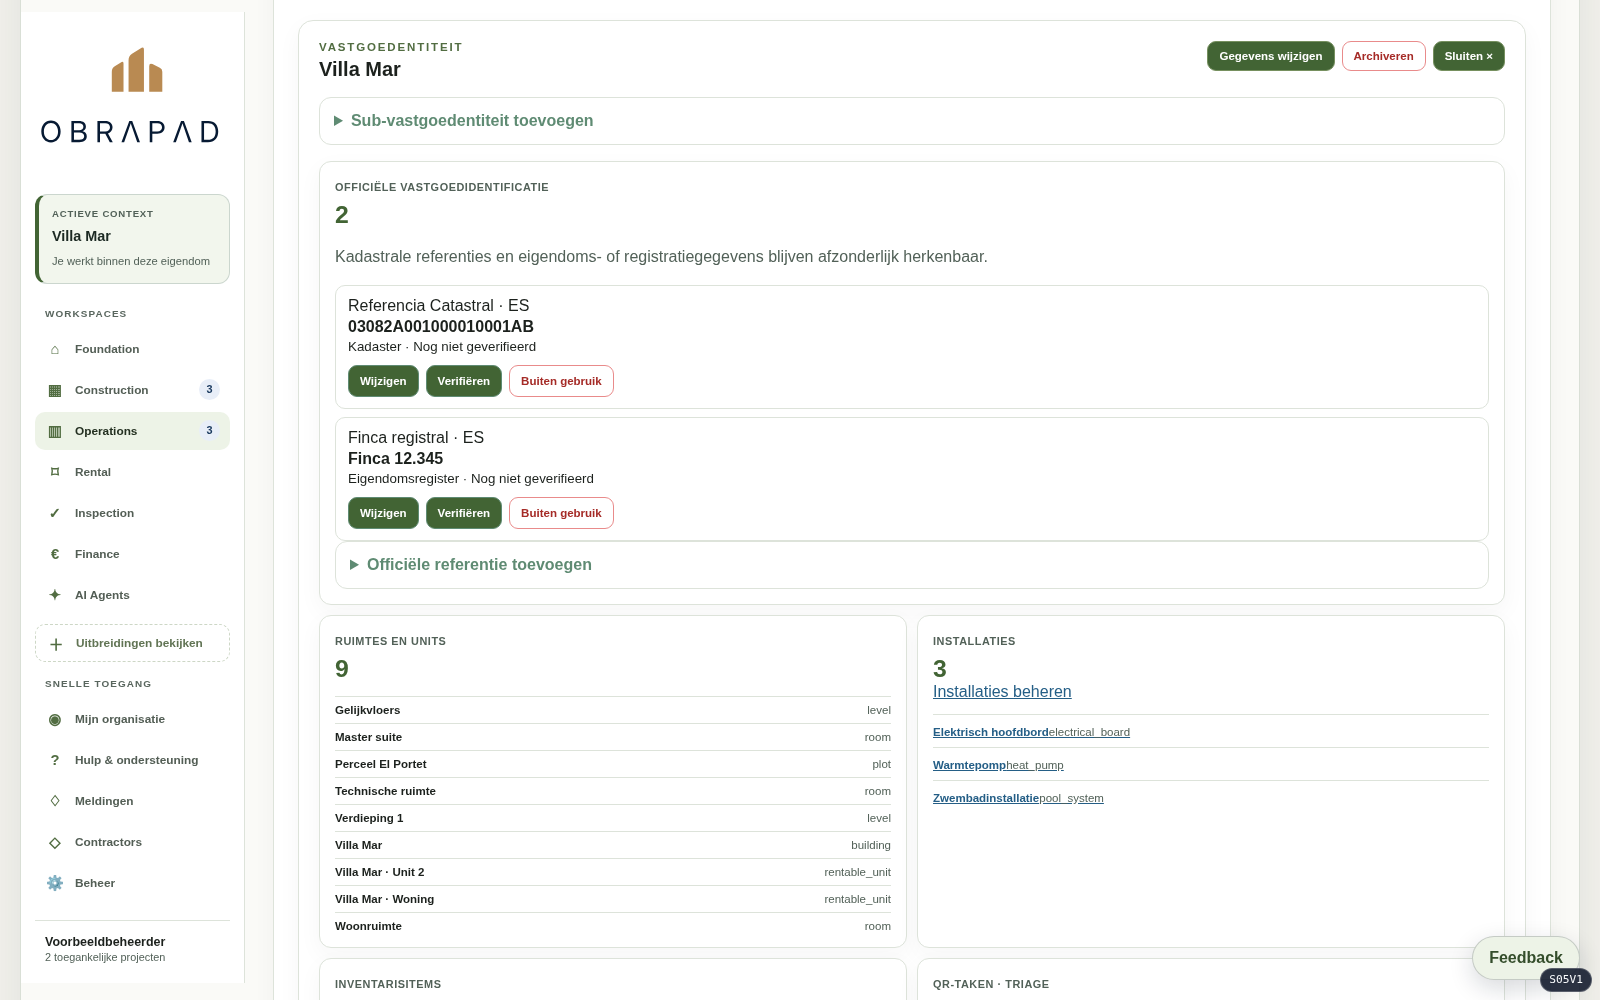Select the Master suite row
The width and height of the screenshot is (1600, 1000).
[x=613, y=737]
